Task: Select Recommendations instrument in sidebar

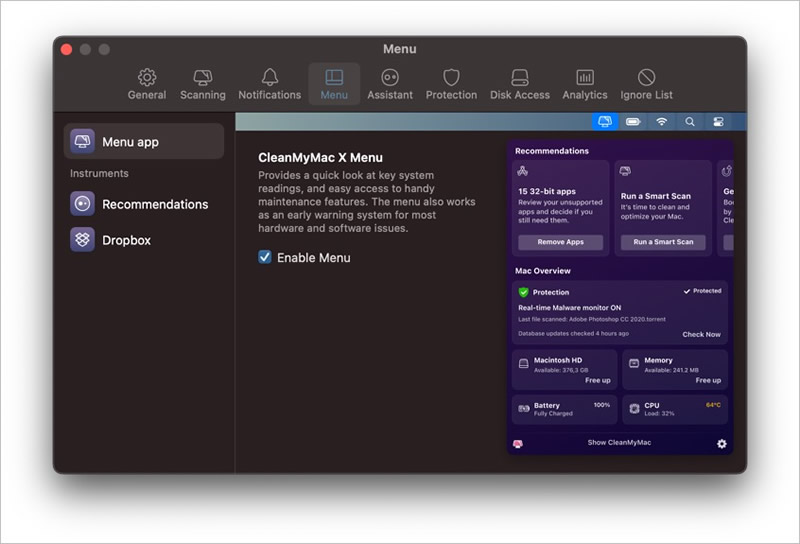Action: pyautogui.click(x=144, y=204)
